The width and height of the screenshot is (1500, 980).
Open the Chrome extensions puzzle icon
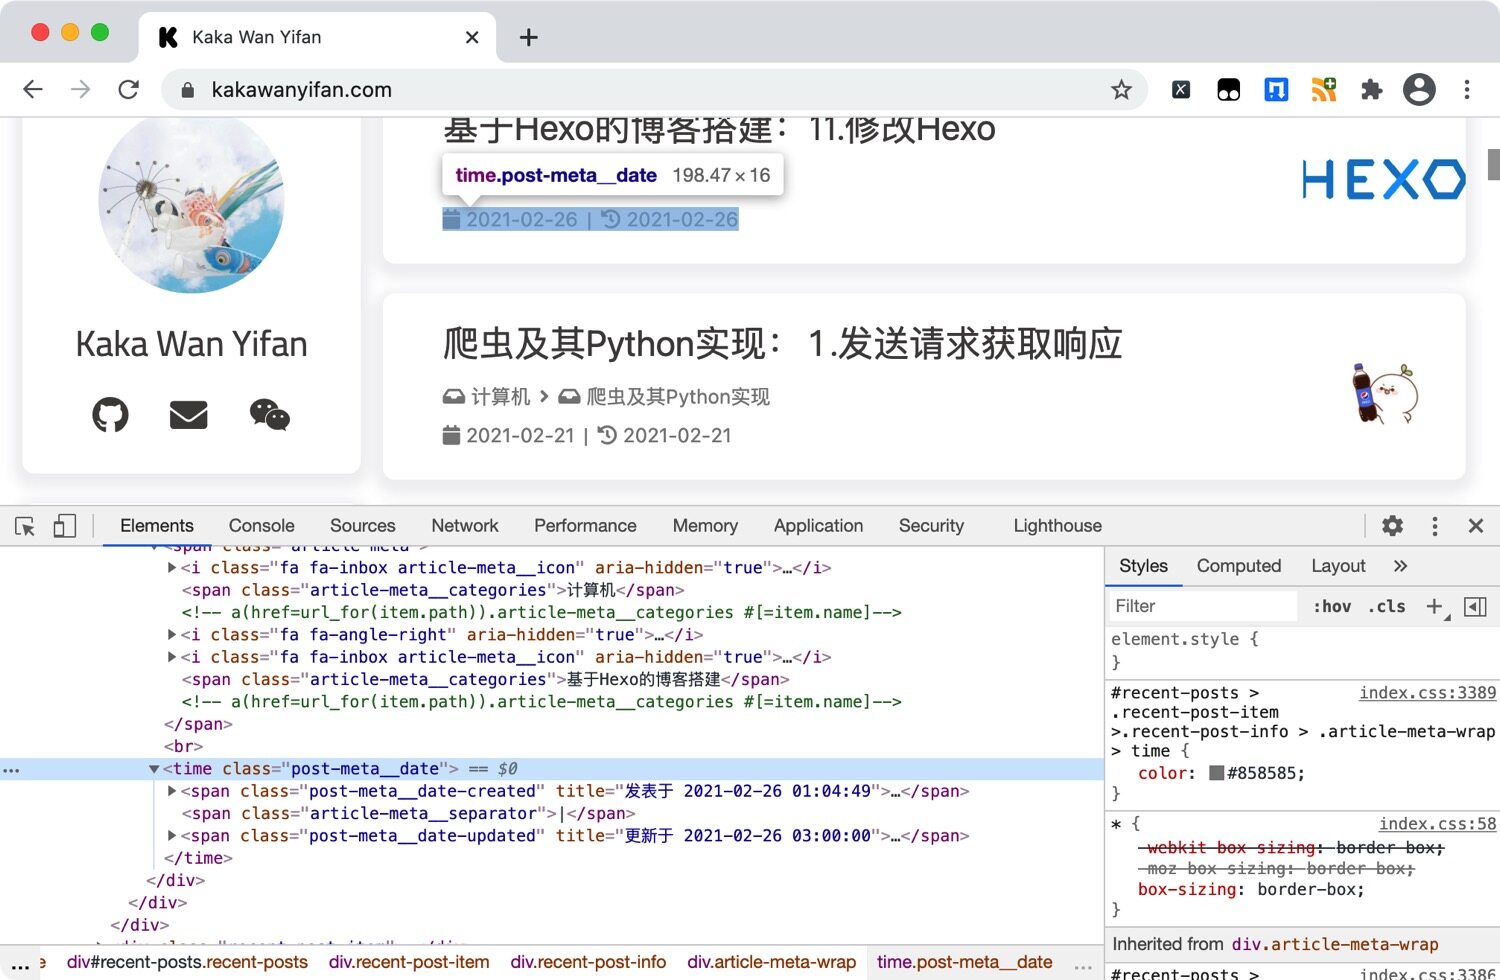pos(1371,90)
